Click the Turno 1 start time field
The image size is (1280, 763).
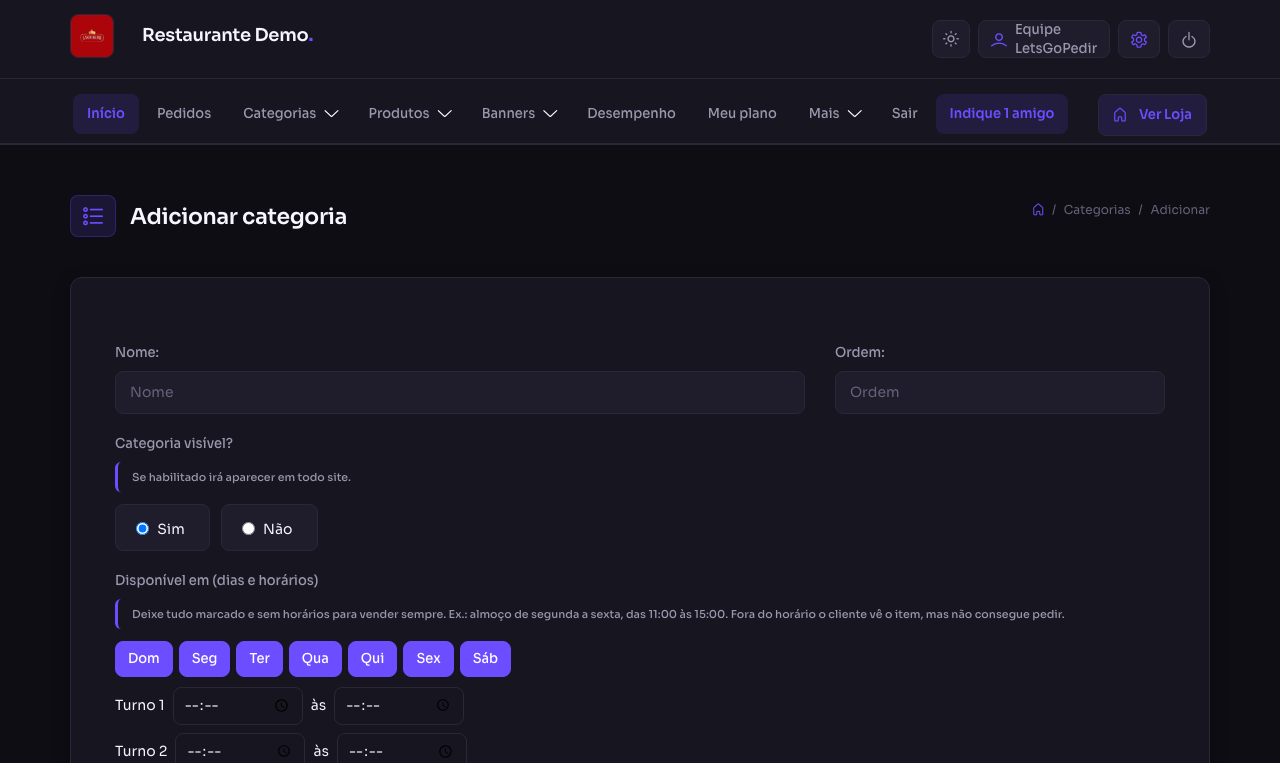click(x=238, y=706)
